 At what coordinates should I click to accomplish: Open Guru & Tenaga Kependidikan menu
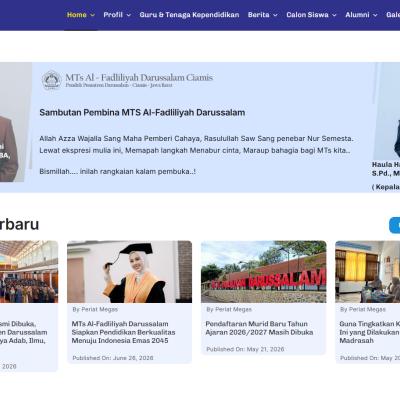point(189,15)
